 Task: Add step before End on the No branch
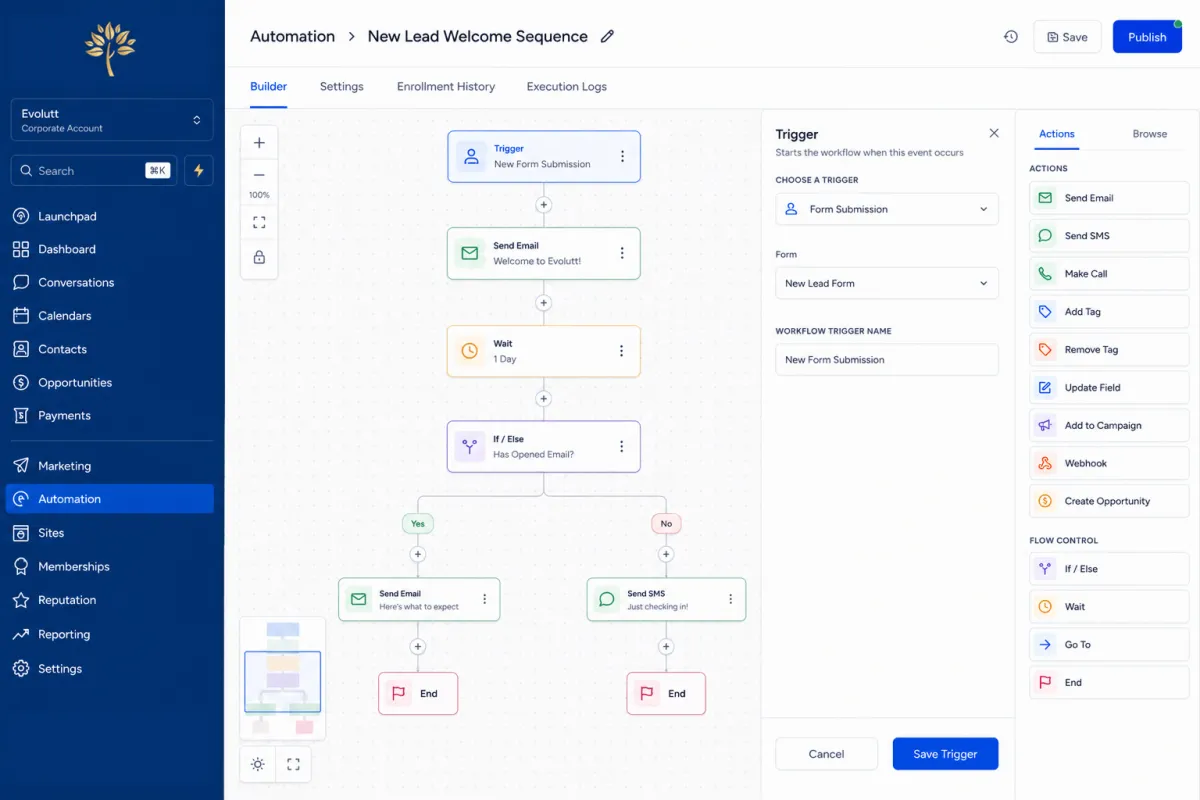pos(666,647)
